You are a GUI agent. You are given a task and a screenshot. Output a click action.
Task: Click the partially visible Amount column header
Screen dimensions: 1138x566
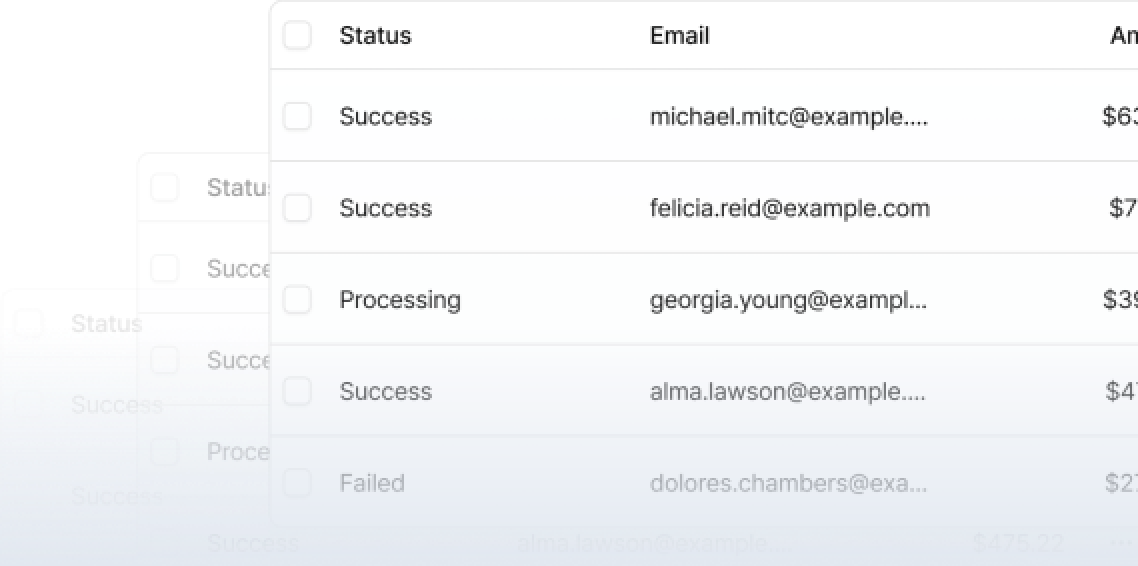1124,36
